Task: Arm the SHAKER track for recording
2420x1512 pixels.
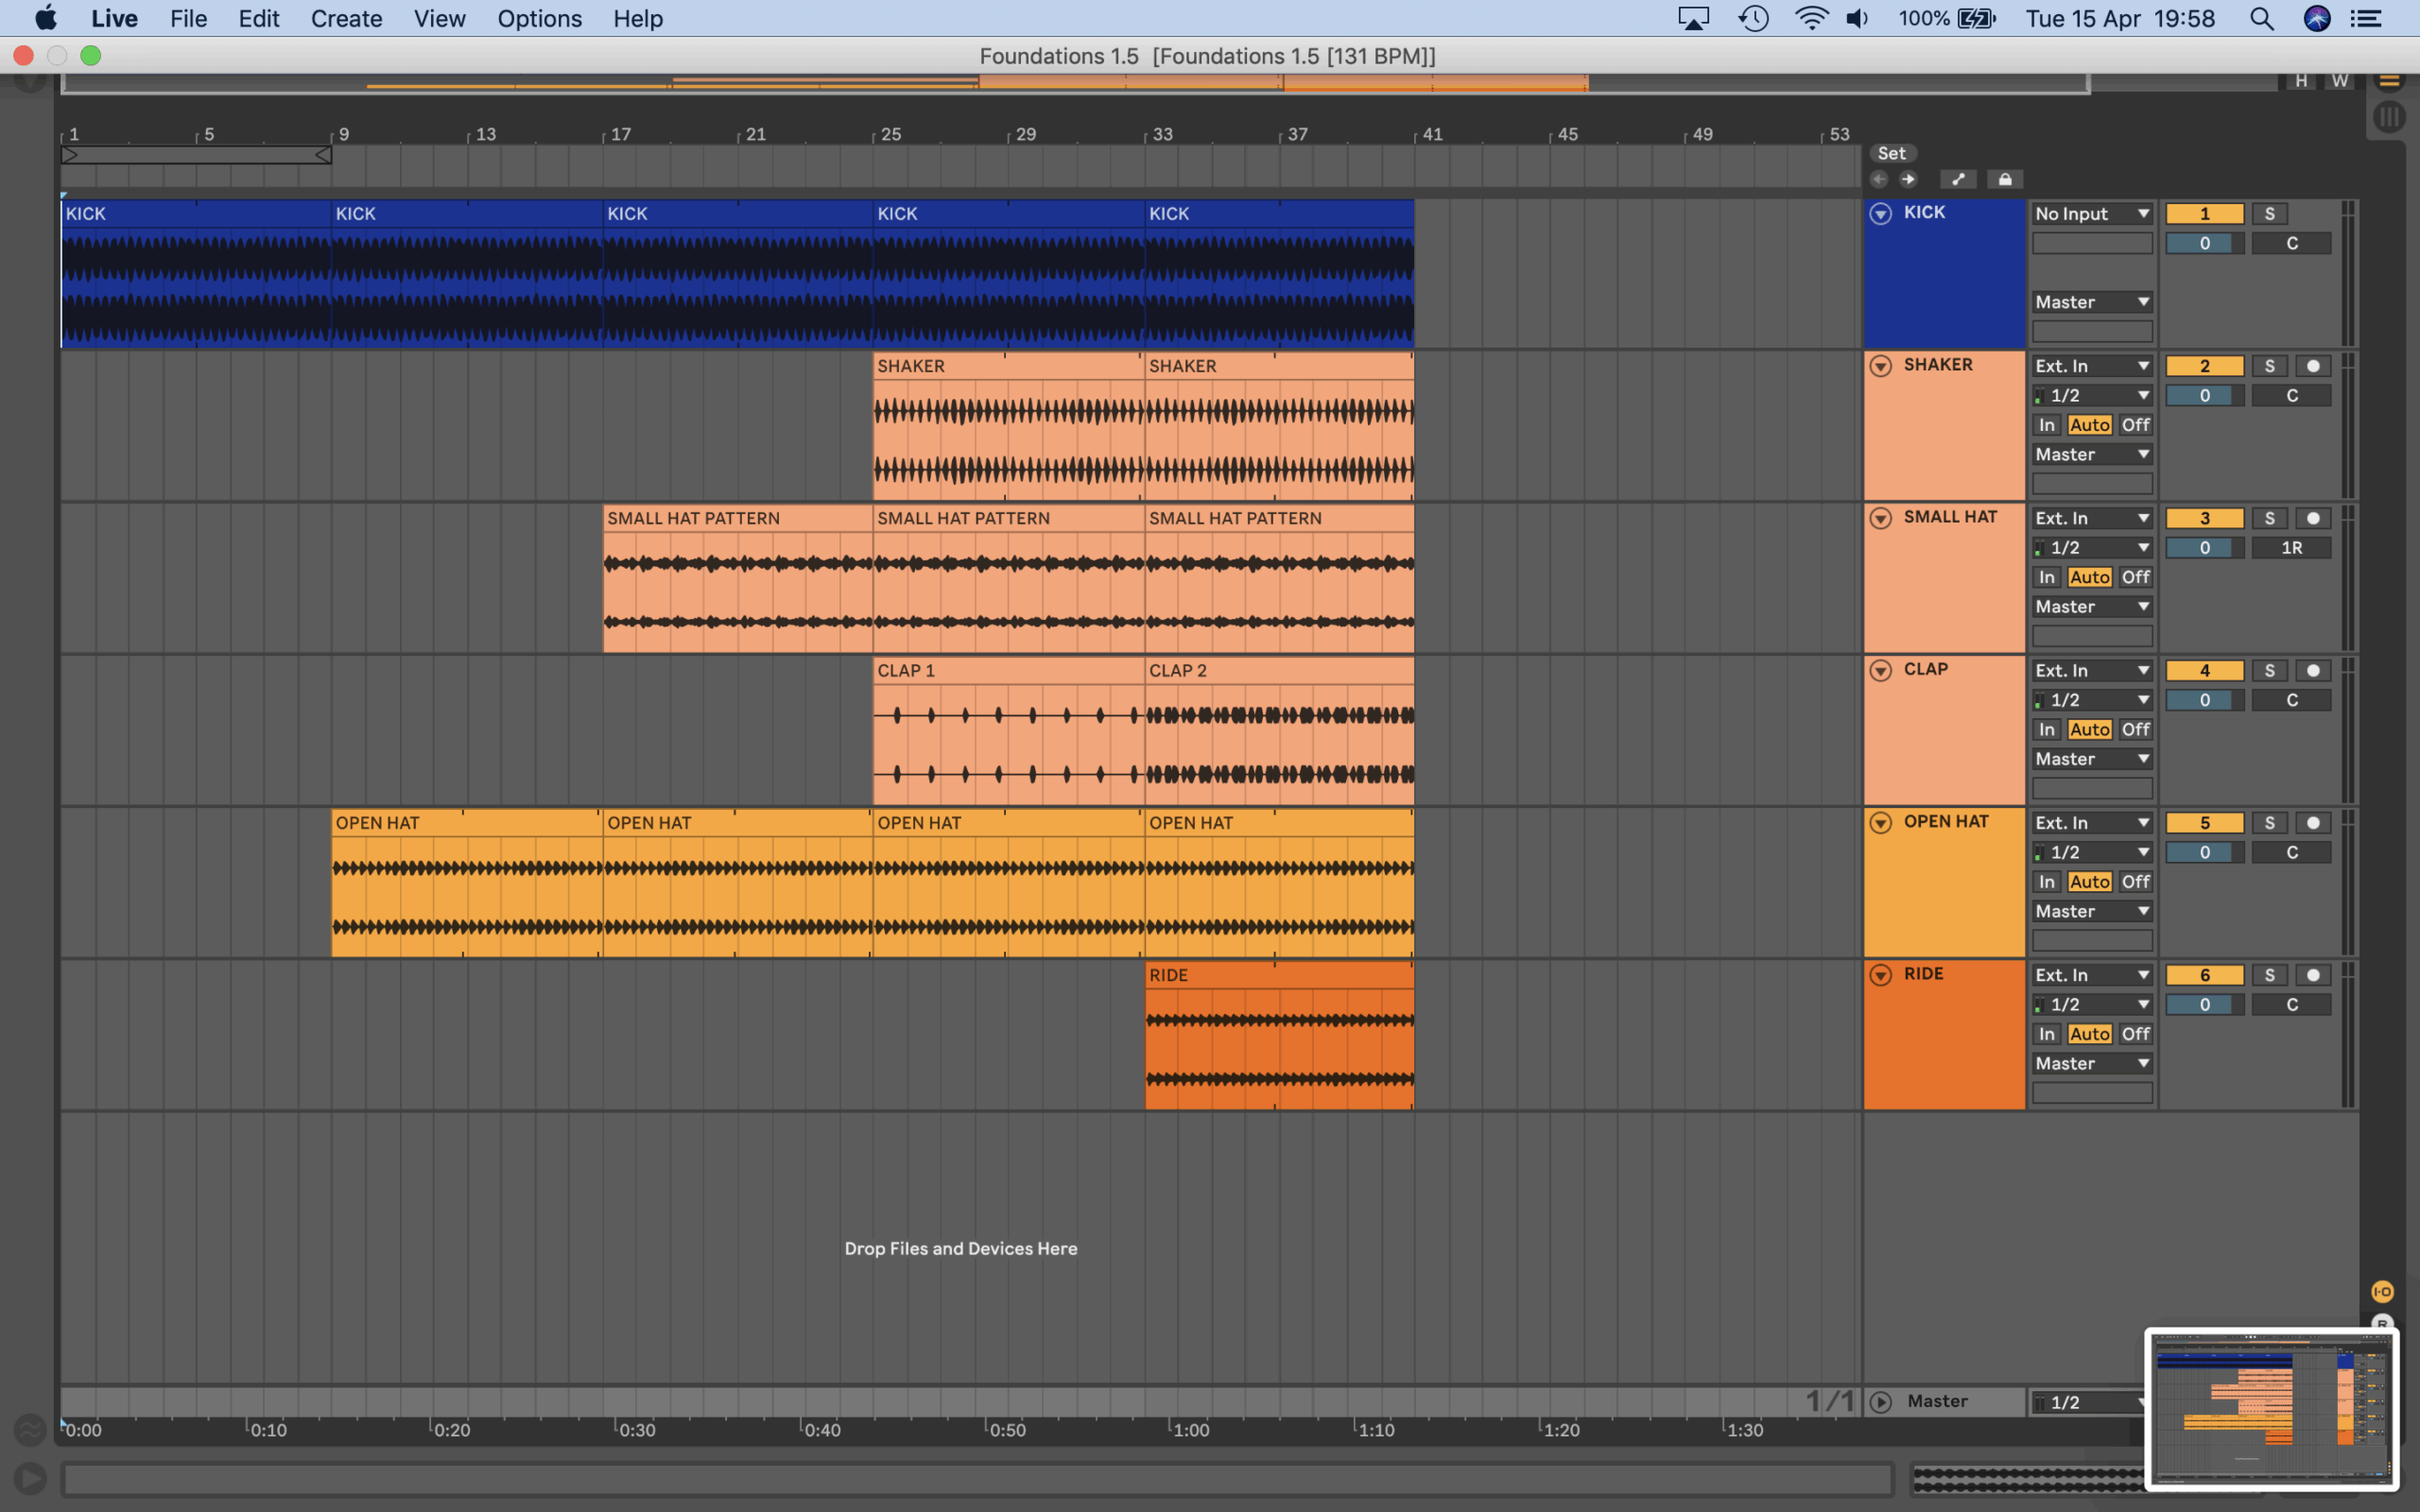Action: click(x=2312, y=366)
